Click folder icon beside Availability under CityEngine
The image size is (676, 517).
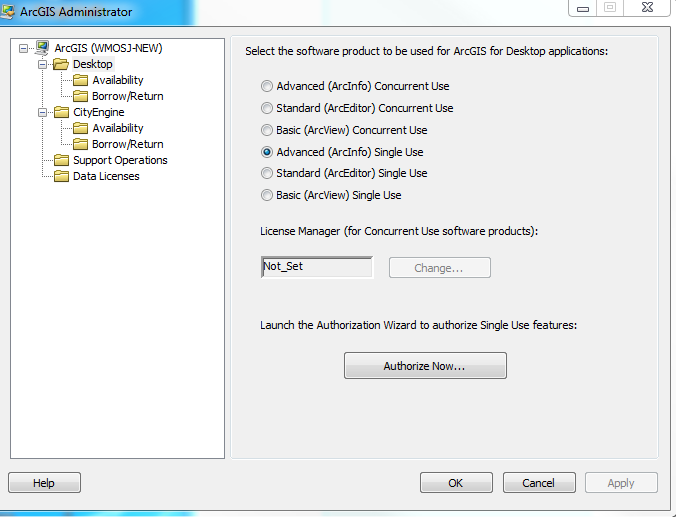81,128
